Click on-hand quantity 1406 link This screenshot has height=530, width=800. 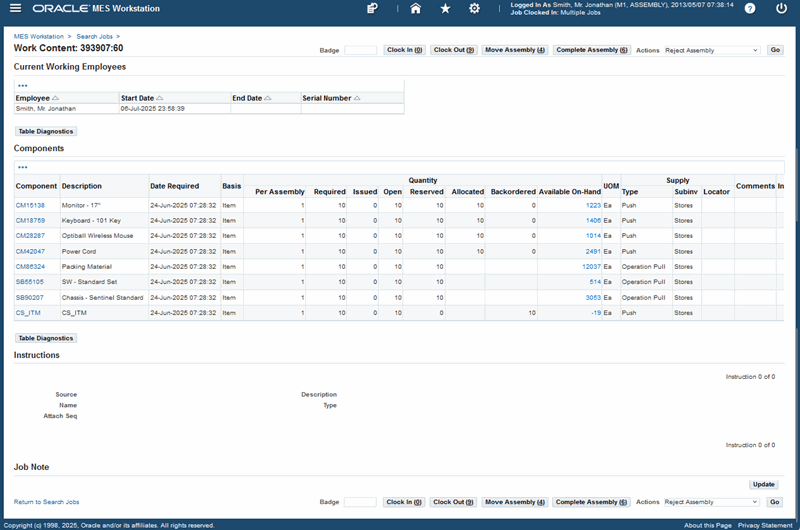(593, 220)
